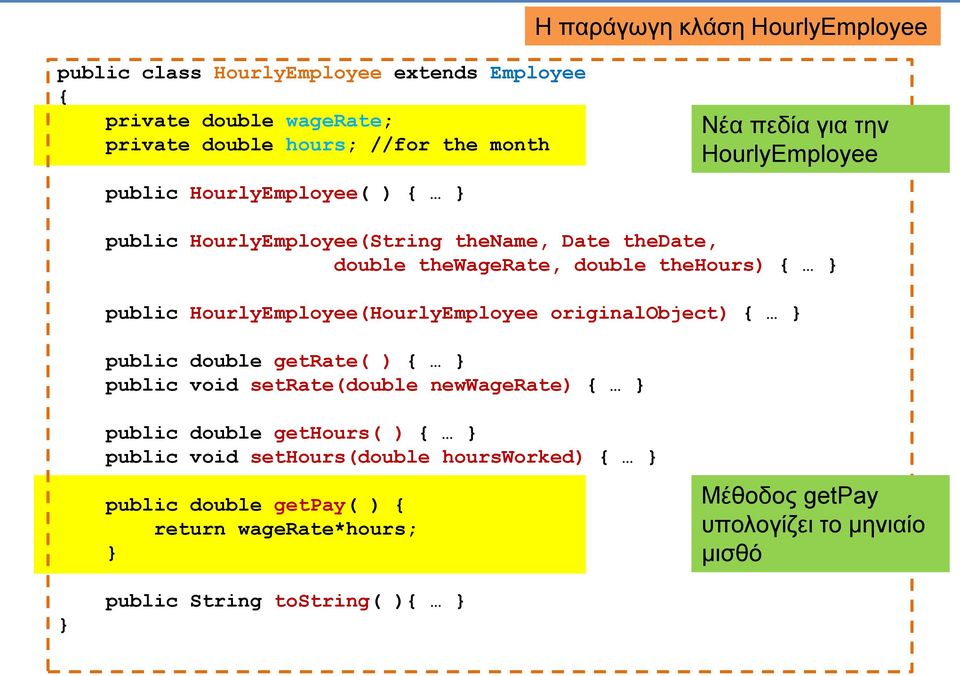The height and width of the screenshot is (676, 960).
Task: Click the method 'setRate(double newWageRate)'
Action: [410, 385]
